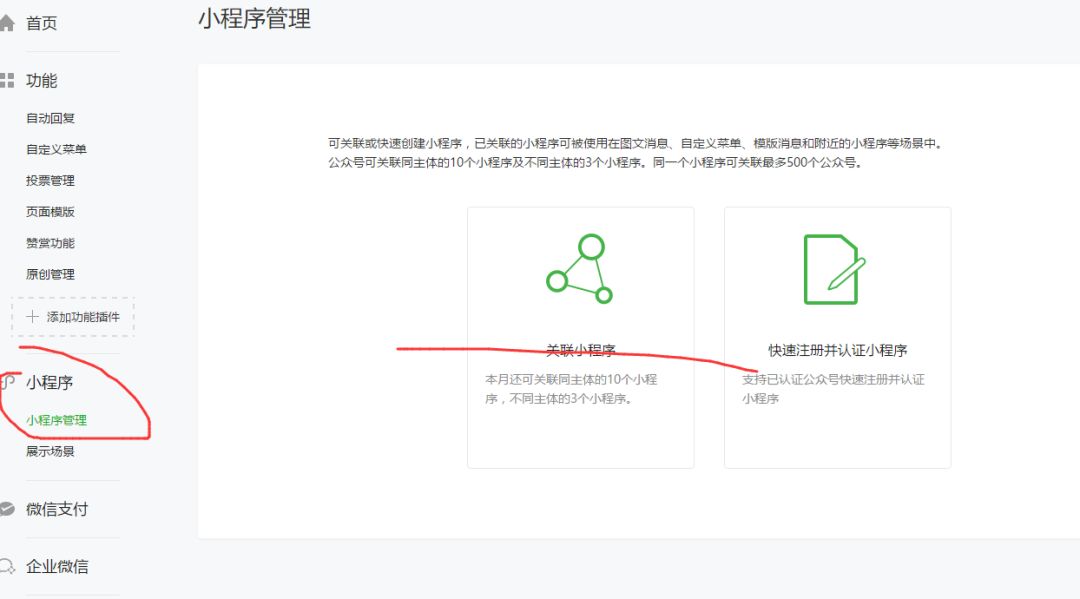This screenshot has height=599, width=1080.
Task: Select the 小程序 section heading
Action: (x=50, y=383)
